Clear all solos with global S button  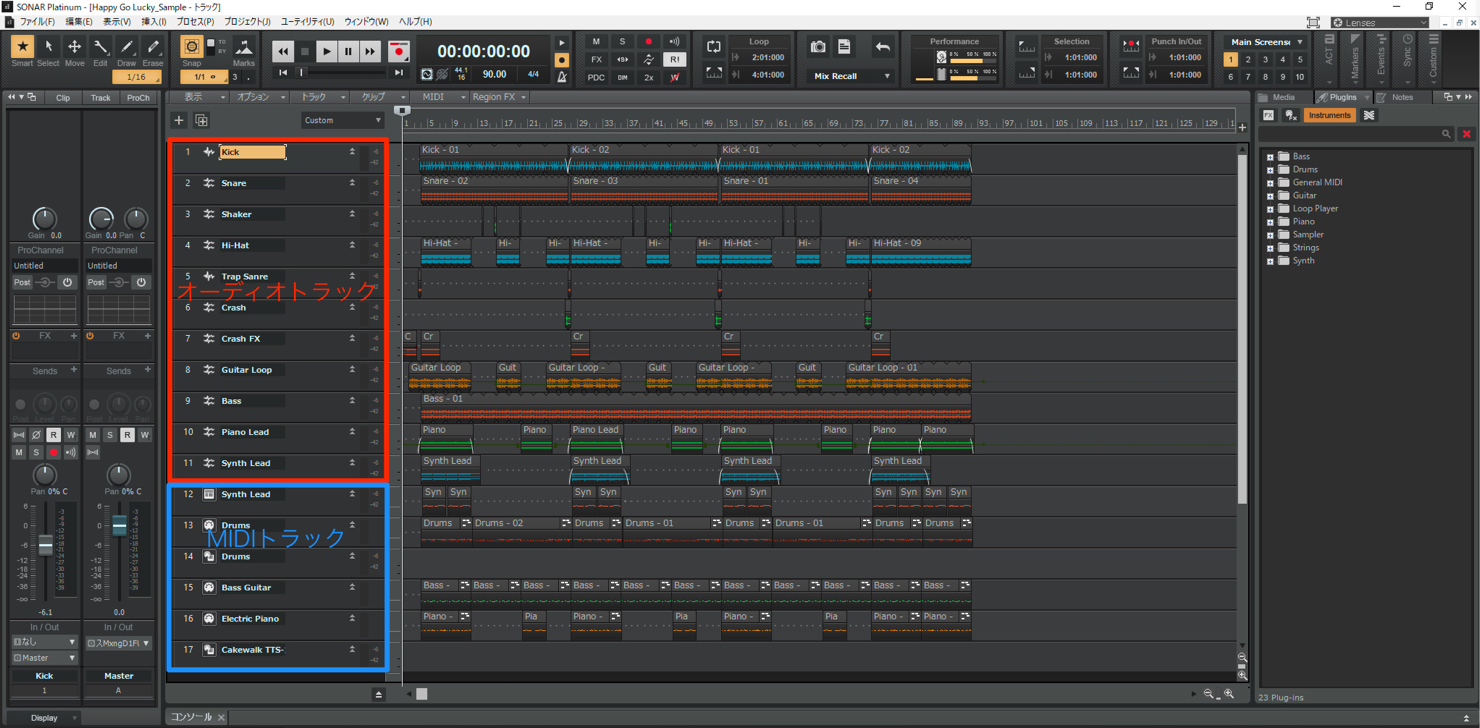click(x=622, y=42)
